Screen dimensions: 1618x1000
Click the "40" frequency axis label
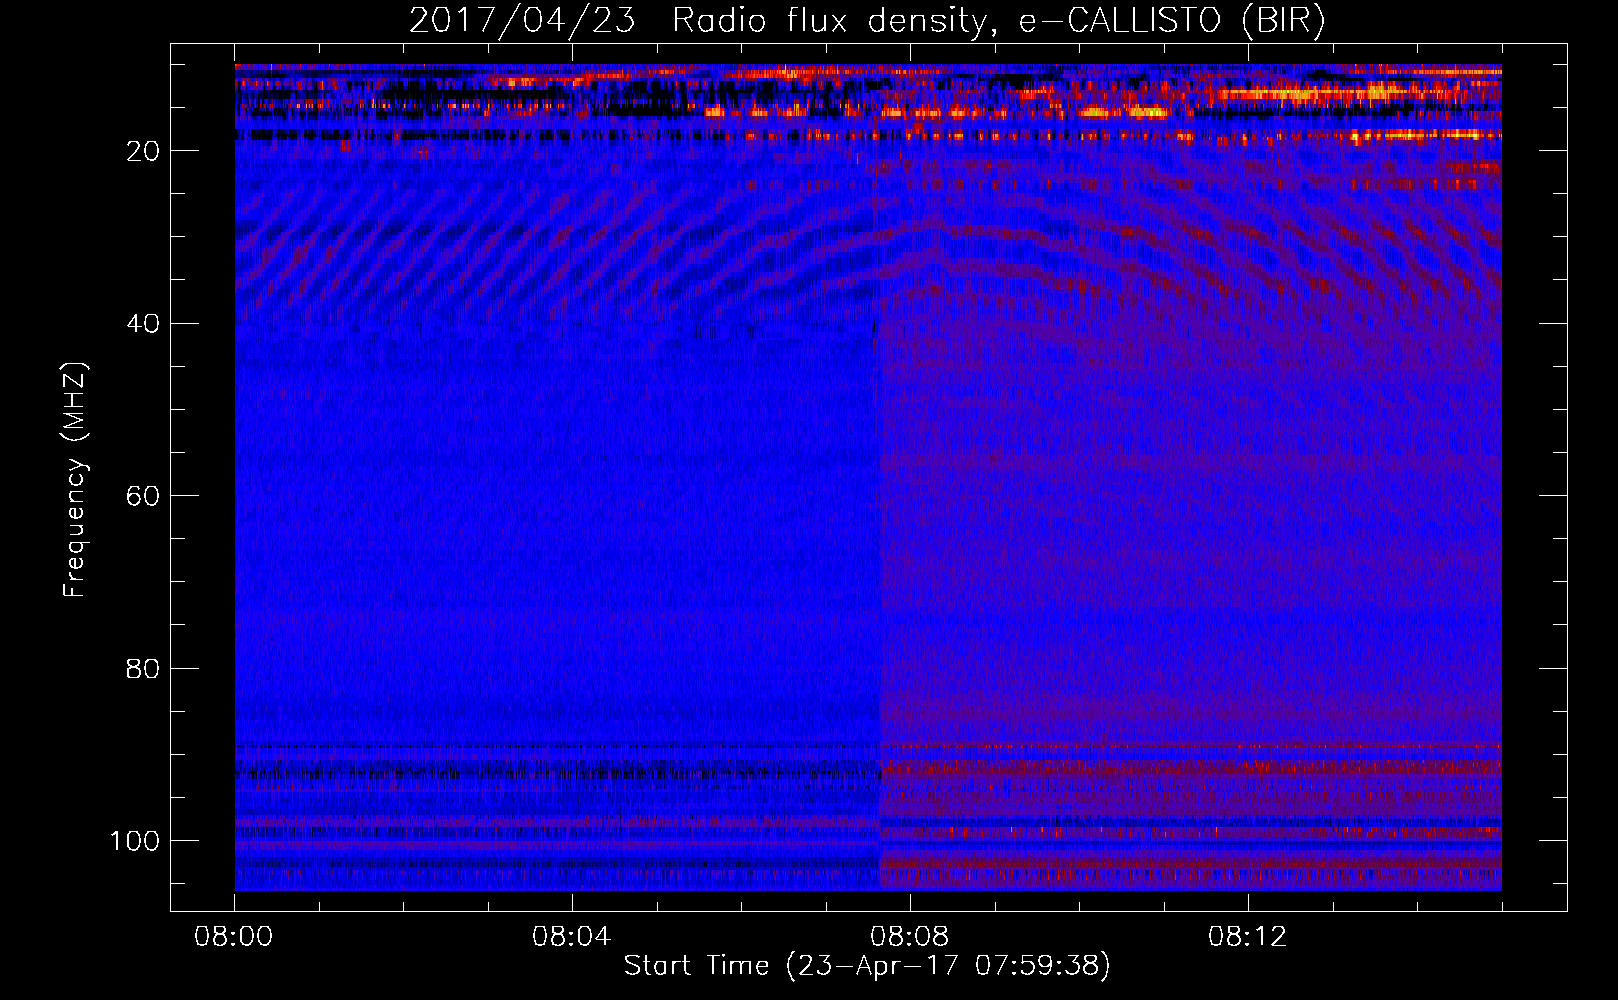pyautogui.click(x=144, y=324)
